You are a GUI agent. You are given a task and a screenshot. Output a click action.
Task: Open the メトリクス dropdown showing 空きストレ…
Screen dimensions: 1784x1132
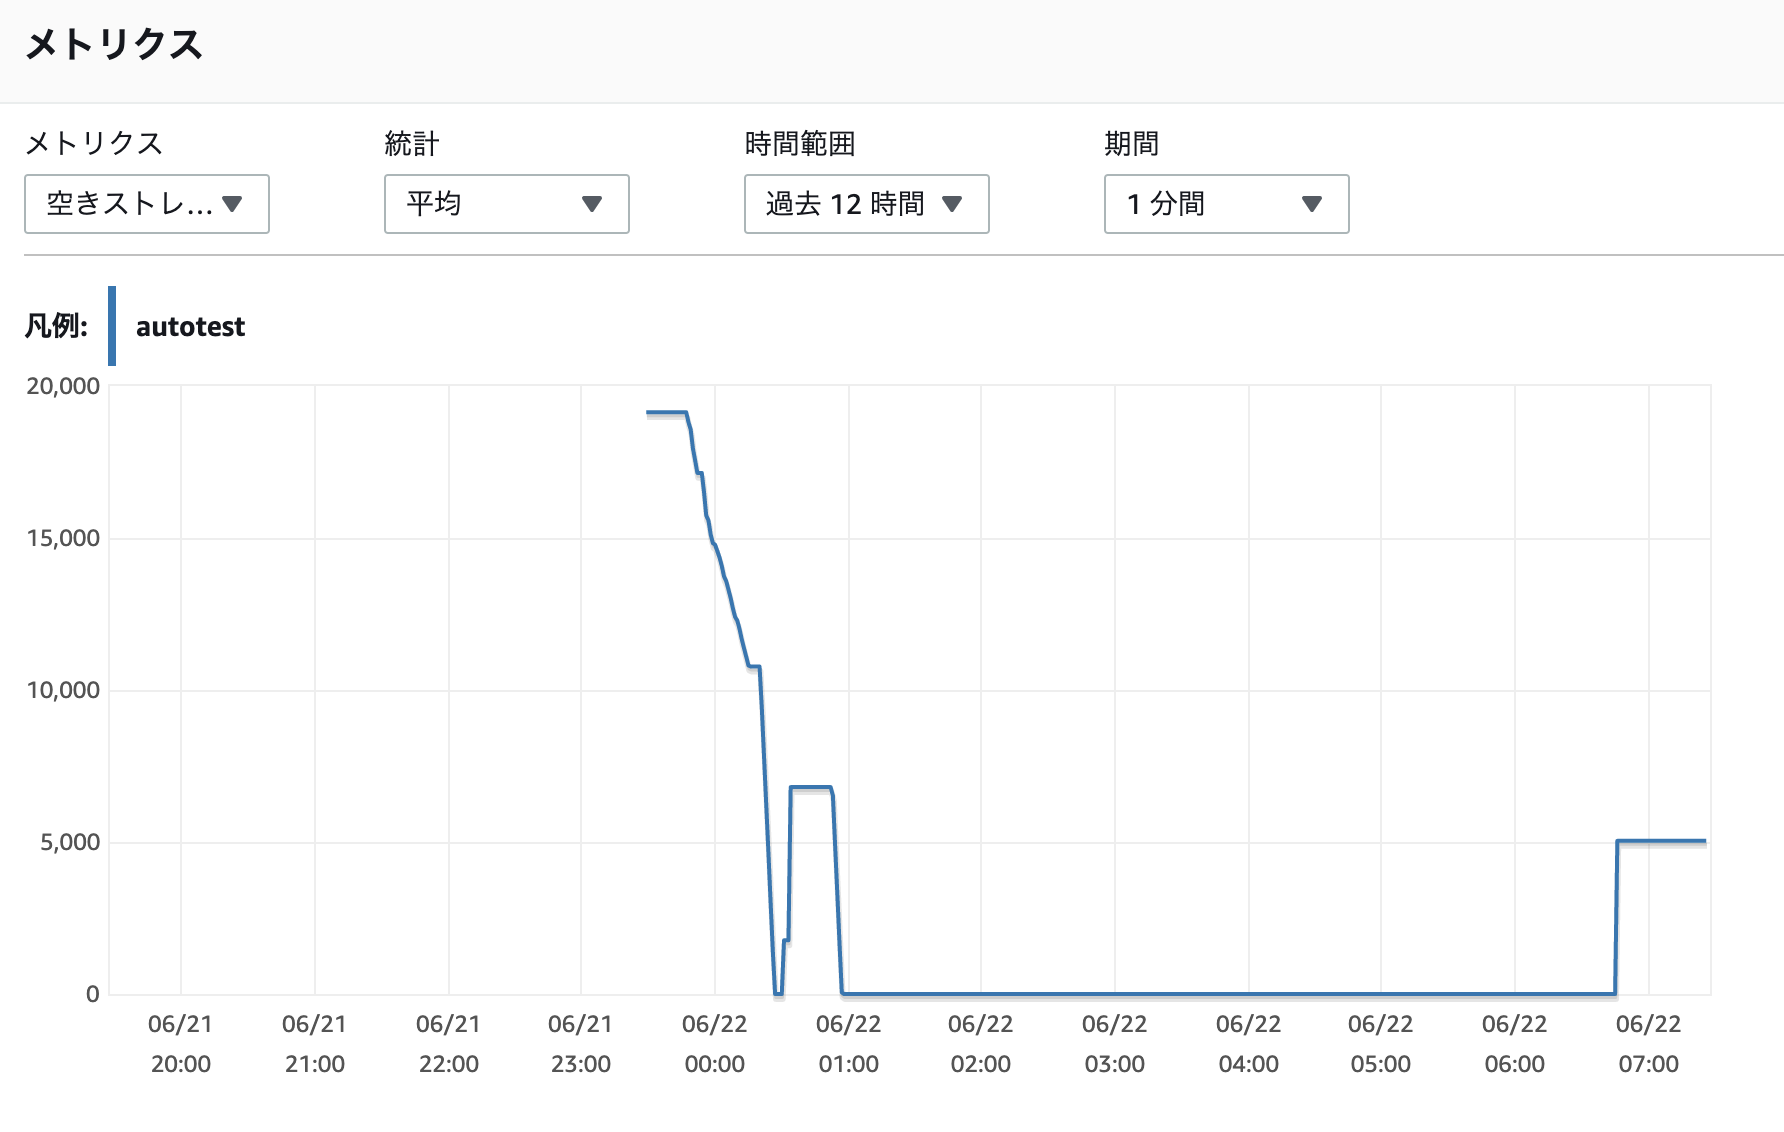coord(147,204)
